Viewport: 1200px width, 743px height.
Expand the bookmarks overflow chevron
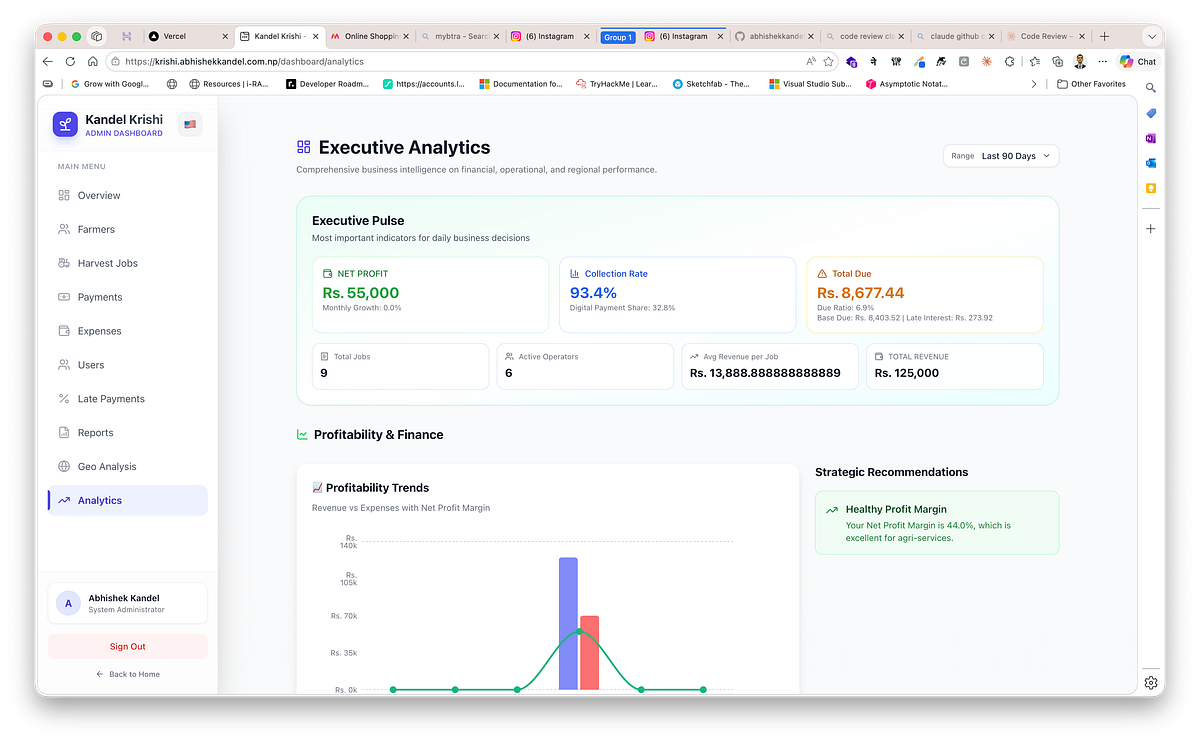(x=1034, y=84)
